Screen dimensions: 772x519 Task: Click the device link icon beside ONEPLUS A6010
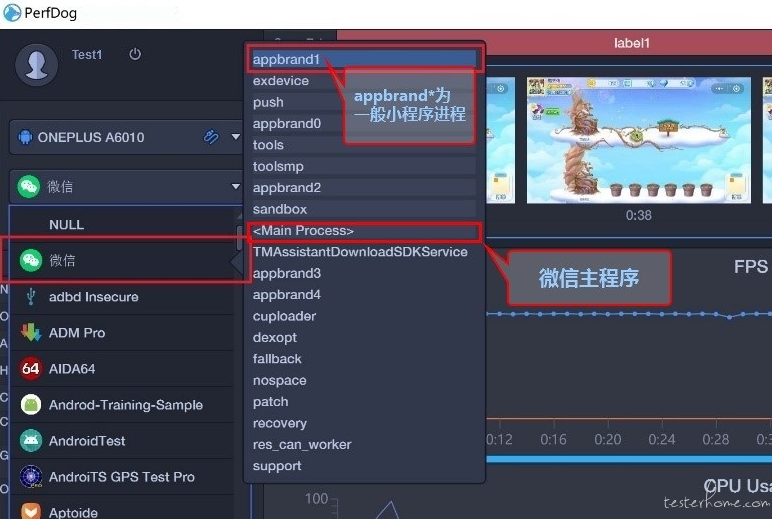pos(211,136)
